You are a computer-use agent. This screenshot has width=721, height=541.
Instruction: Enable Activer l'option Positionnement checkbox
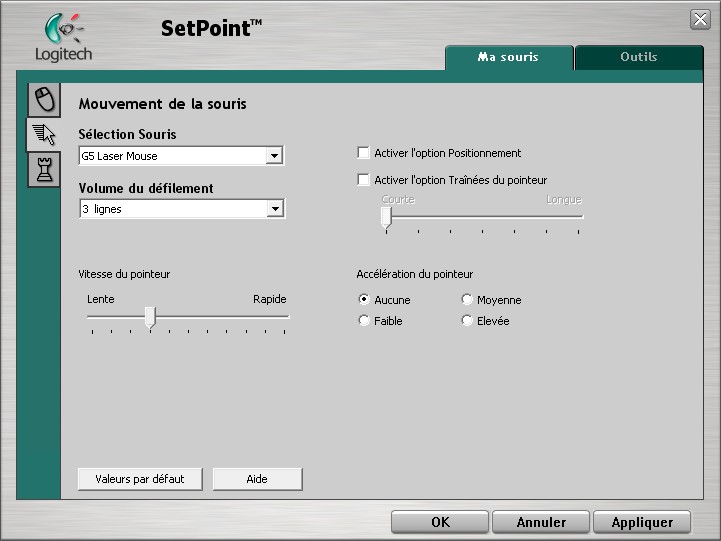[x=363, y=153]
